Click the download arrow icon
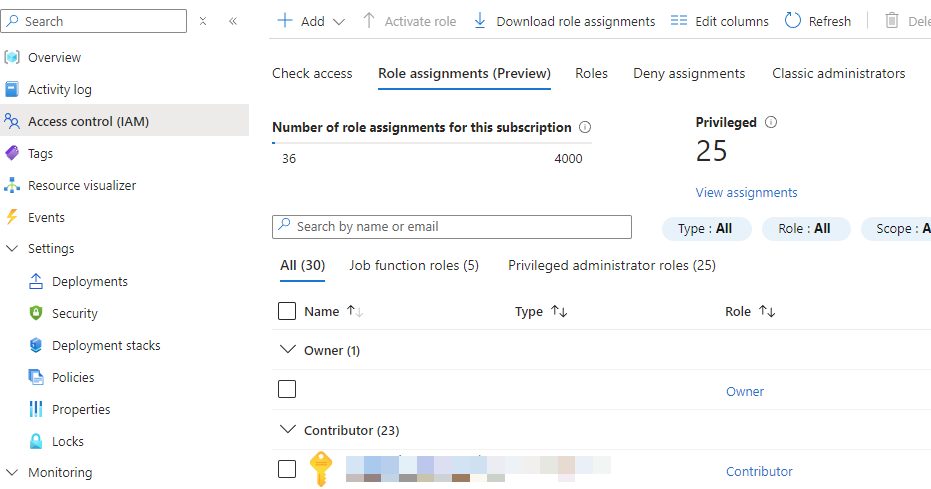Image resolution: width=931 pixels, height=489 pixels. (480, 21)
